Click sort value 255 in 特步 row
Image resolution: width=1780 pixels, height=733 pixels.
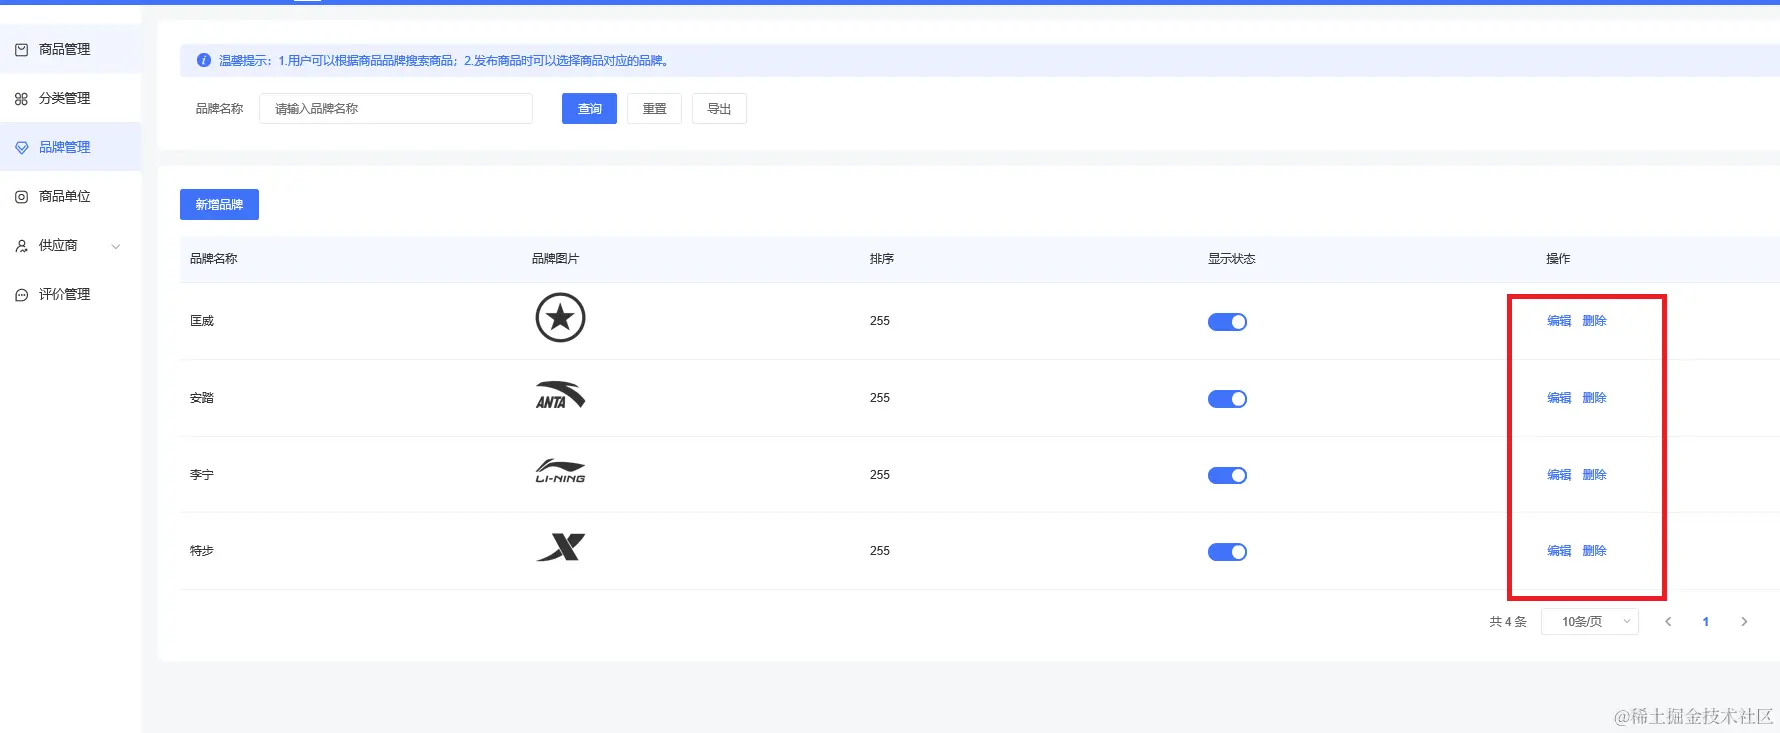pyautogui.click(x=880, y=551)
